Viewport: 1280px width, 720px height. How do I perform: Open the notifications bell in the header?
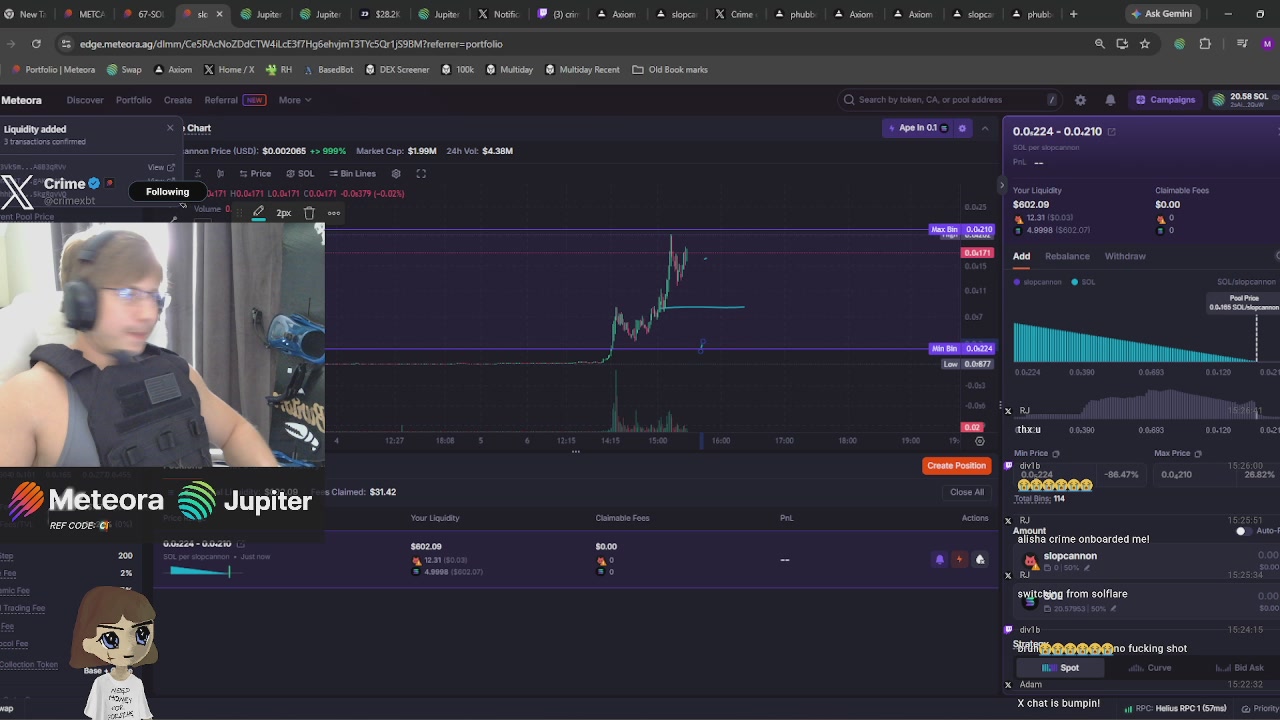point(1110,100)
